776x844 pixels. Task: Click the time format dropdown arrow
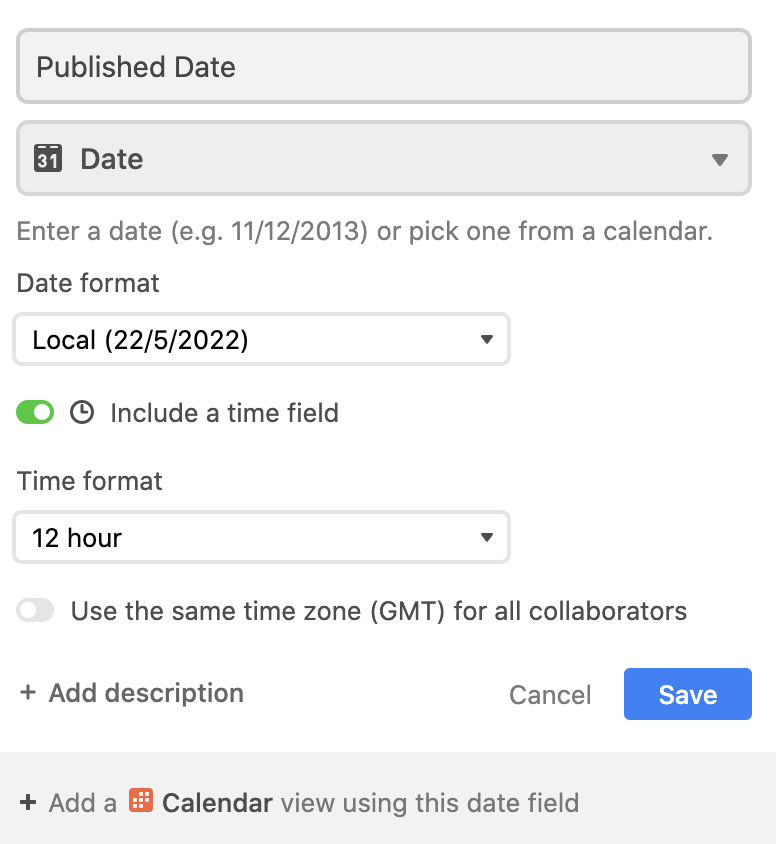point(486,538)
